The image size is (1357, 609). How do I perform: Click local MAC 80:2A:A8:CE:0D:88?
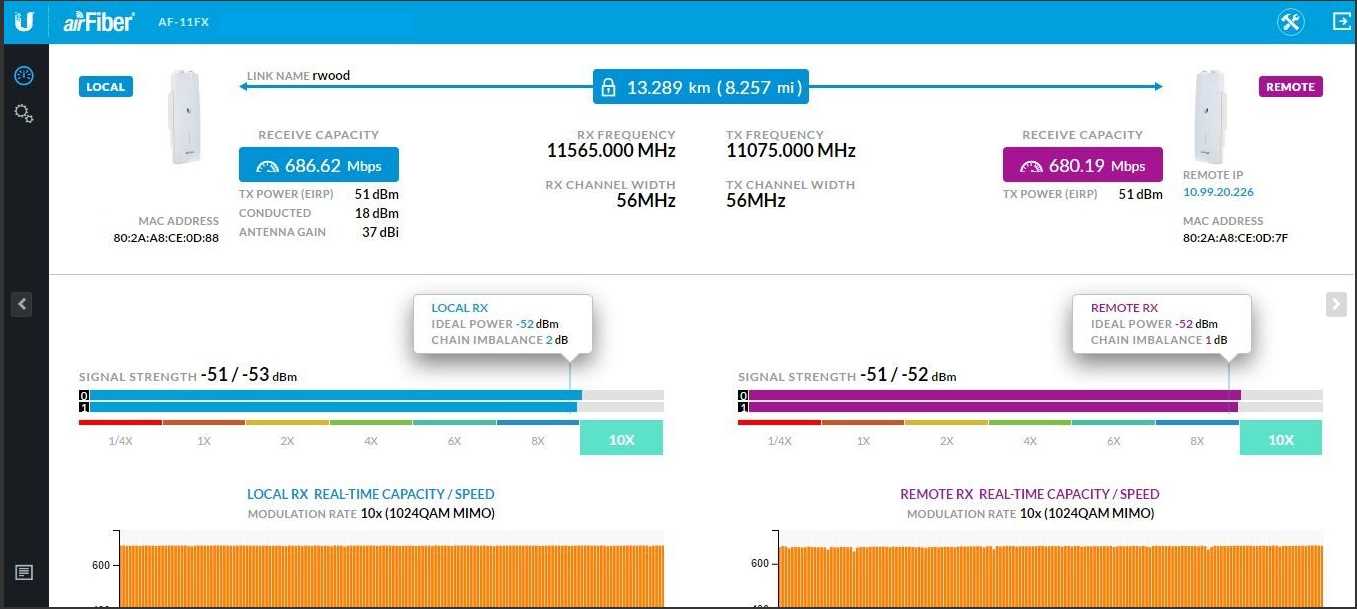166,238
